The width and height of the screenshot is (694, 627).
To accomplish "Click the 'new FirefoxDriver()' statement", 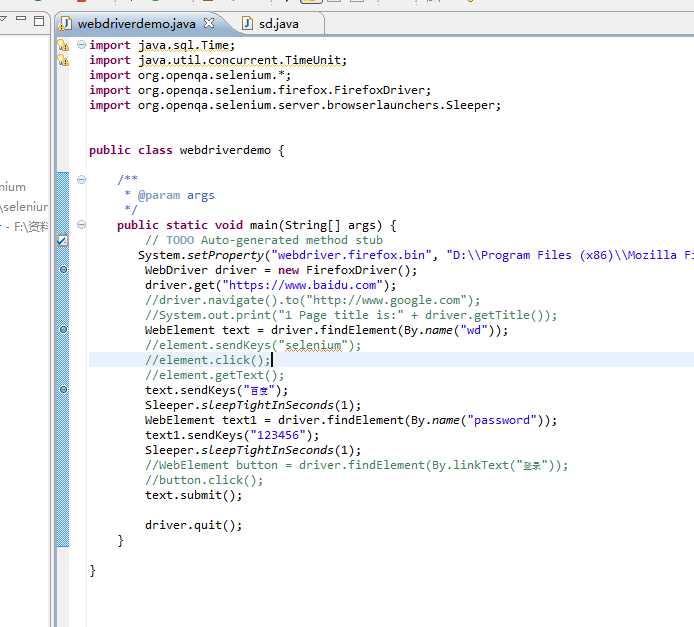I will coord(281,270).
